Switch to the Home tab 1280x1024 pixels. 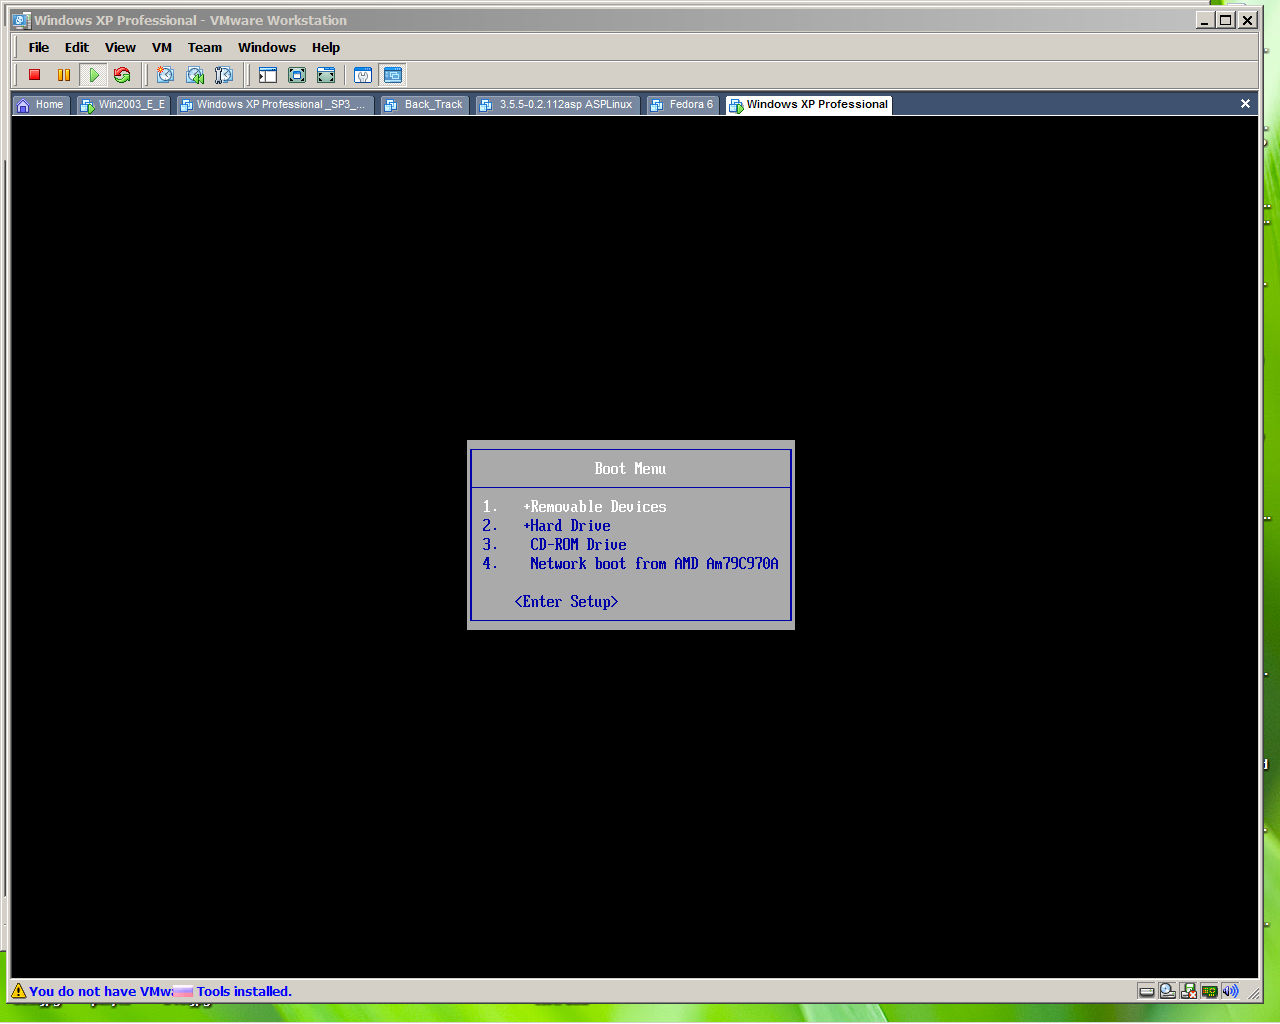pos(41,104)
